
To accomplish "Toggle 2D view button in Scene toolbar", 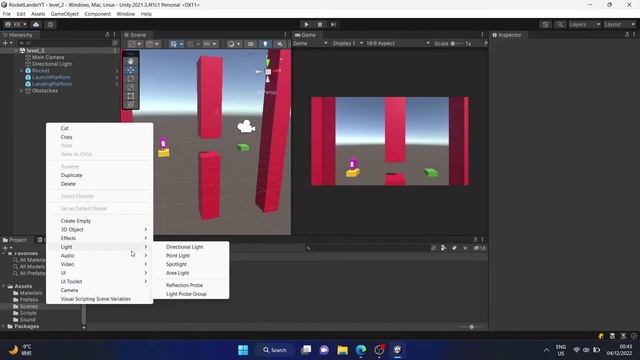I will click(x=251, y=44).
